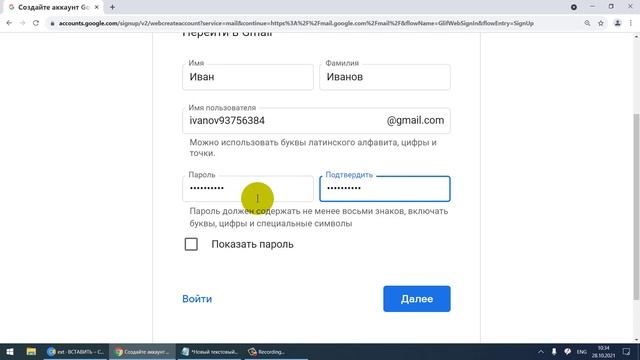Open the taskbar clock and date
The width and height of the screenshot is (640, 360).
coord(603,351)
